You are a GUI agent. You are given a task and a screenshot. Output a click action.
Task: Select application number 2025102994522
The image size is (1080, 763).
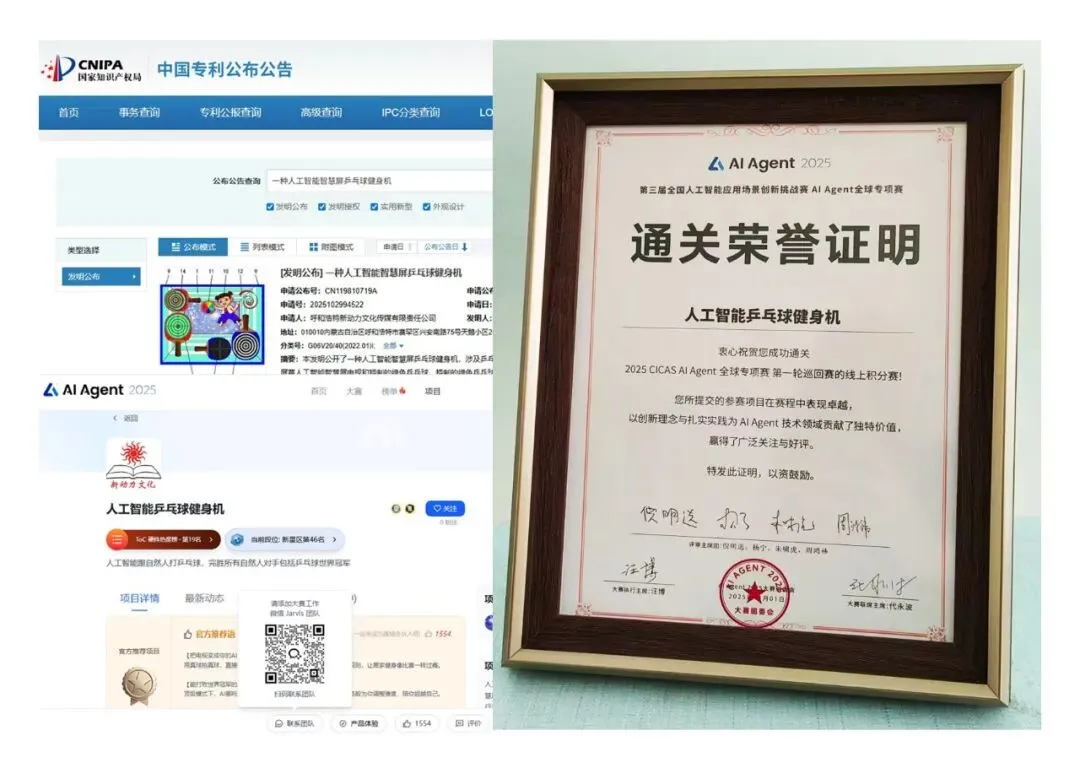(x=337, y=304)
